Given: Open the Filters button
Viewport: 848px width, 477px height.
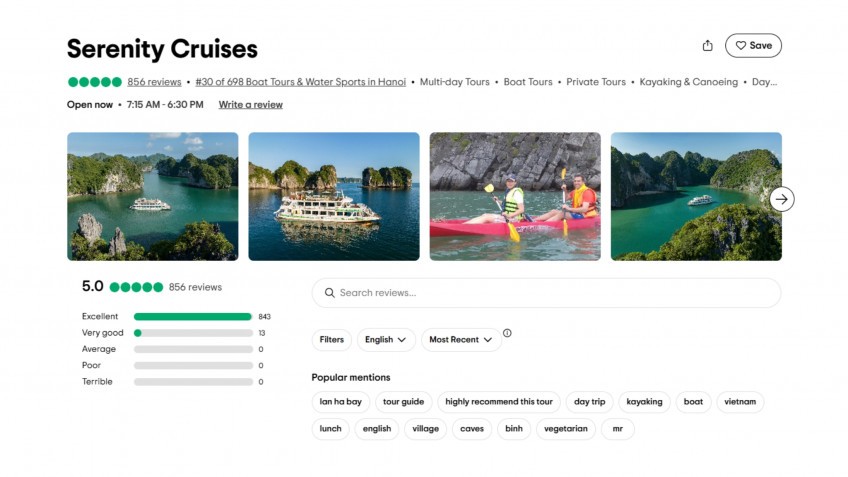Looking at the screenshot, I should (x=331, y=340).
